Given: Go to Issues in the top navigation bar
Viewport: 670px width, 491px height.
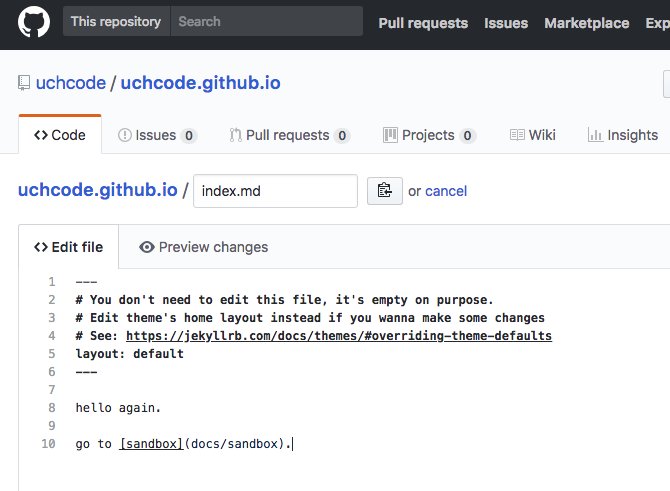Looking at the screenshot, I should tap(506, 23).
